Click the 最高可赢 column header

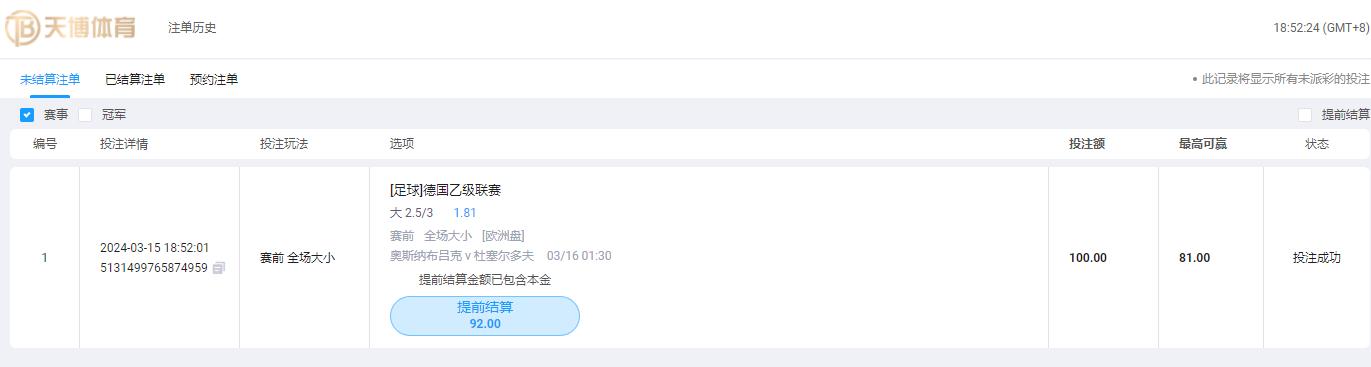pos(1203,144)
